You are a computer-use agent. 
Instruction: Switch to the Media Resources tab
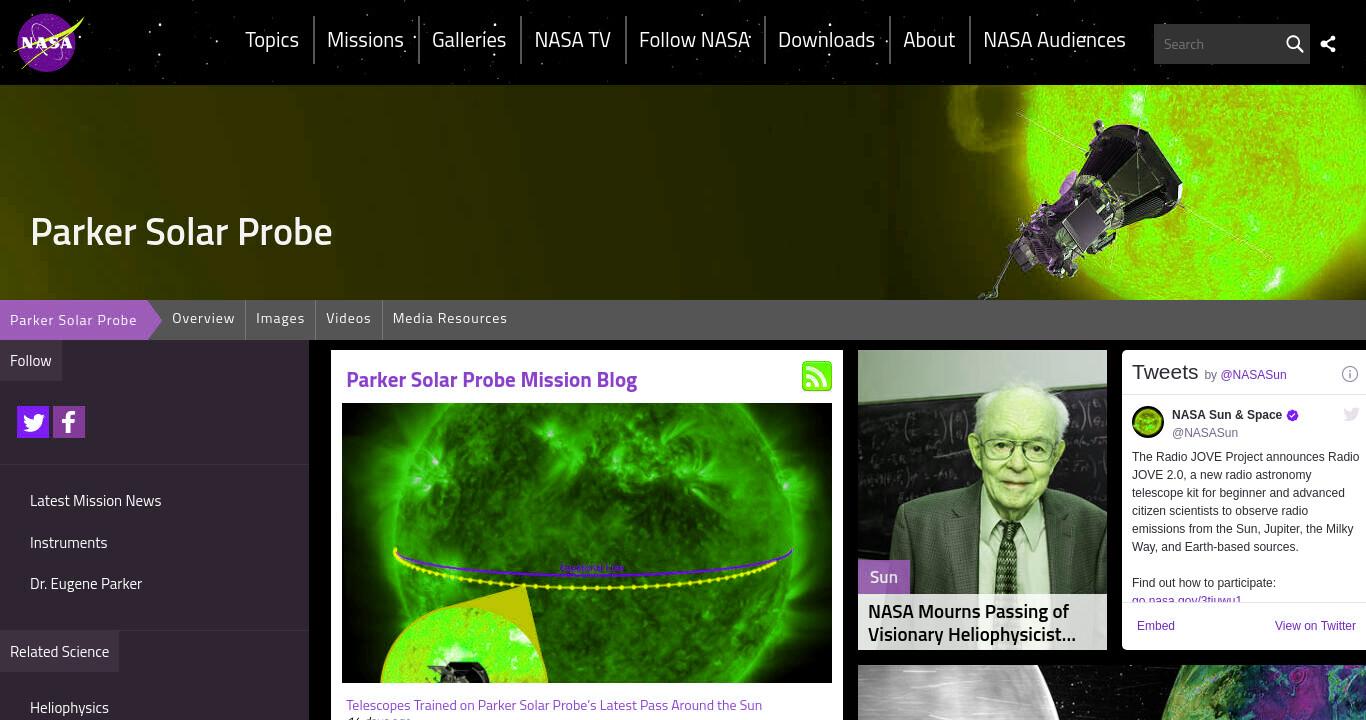pos(450,318)
